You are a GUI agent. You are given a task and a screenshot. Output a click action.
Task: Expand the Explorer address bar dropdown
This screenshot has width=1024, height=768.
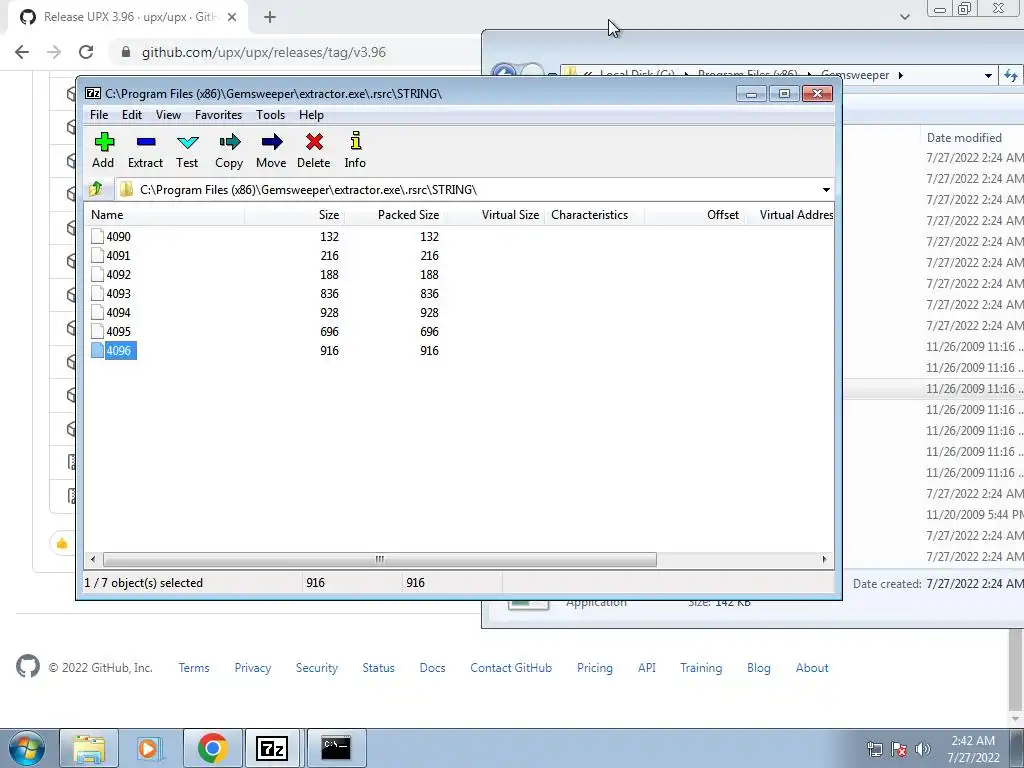[x=988, y=76]
